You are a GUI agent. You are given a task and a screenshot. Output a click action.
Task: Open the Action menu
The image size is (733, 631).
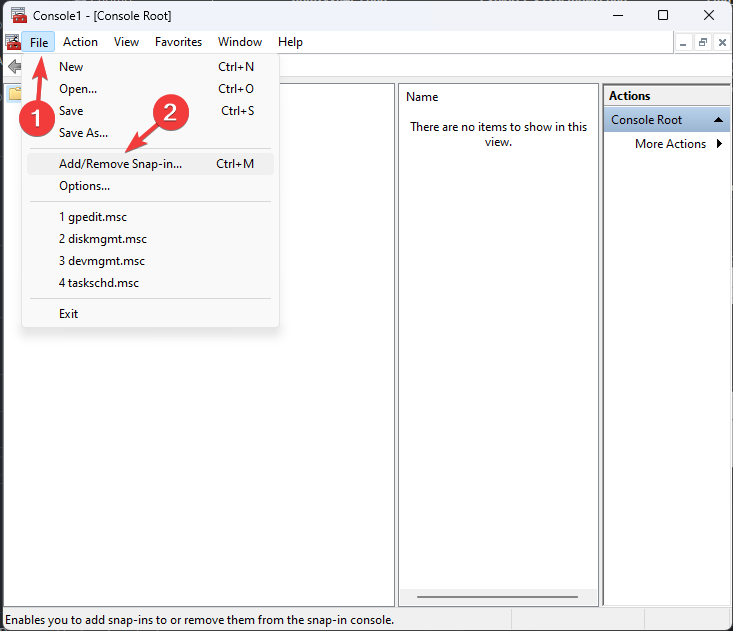click(x=80, y=42)
